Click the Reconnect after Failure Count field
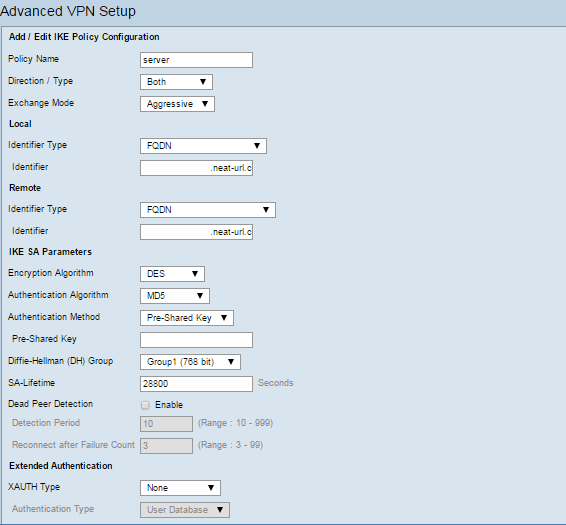Screen dimensions: 566x525 tap(166, 446)
